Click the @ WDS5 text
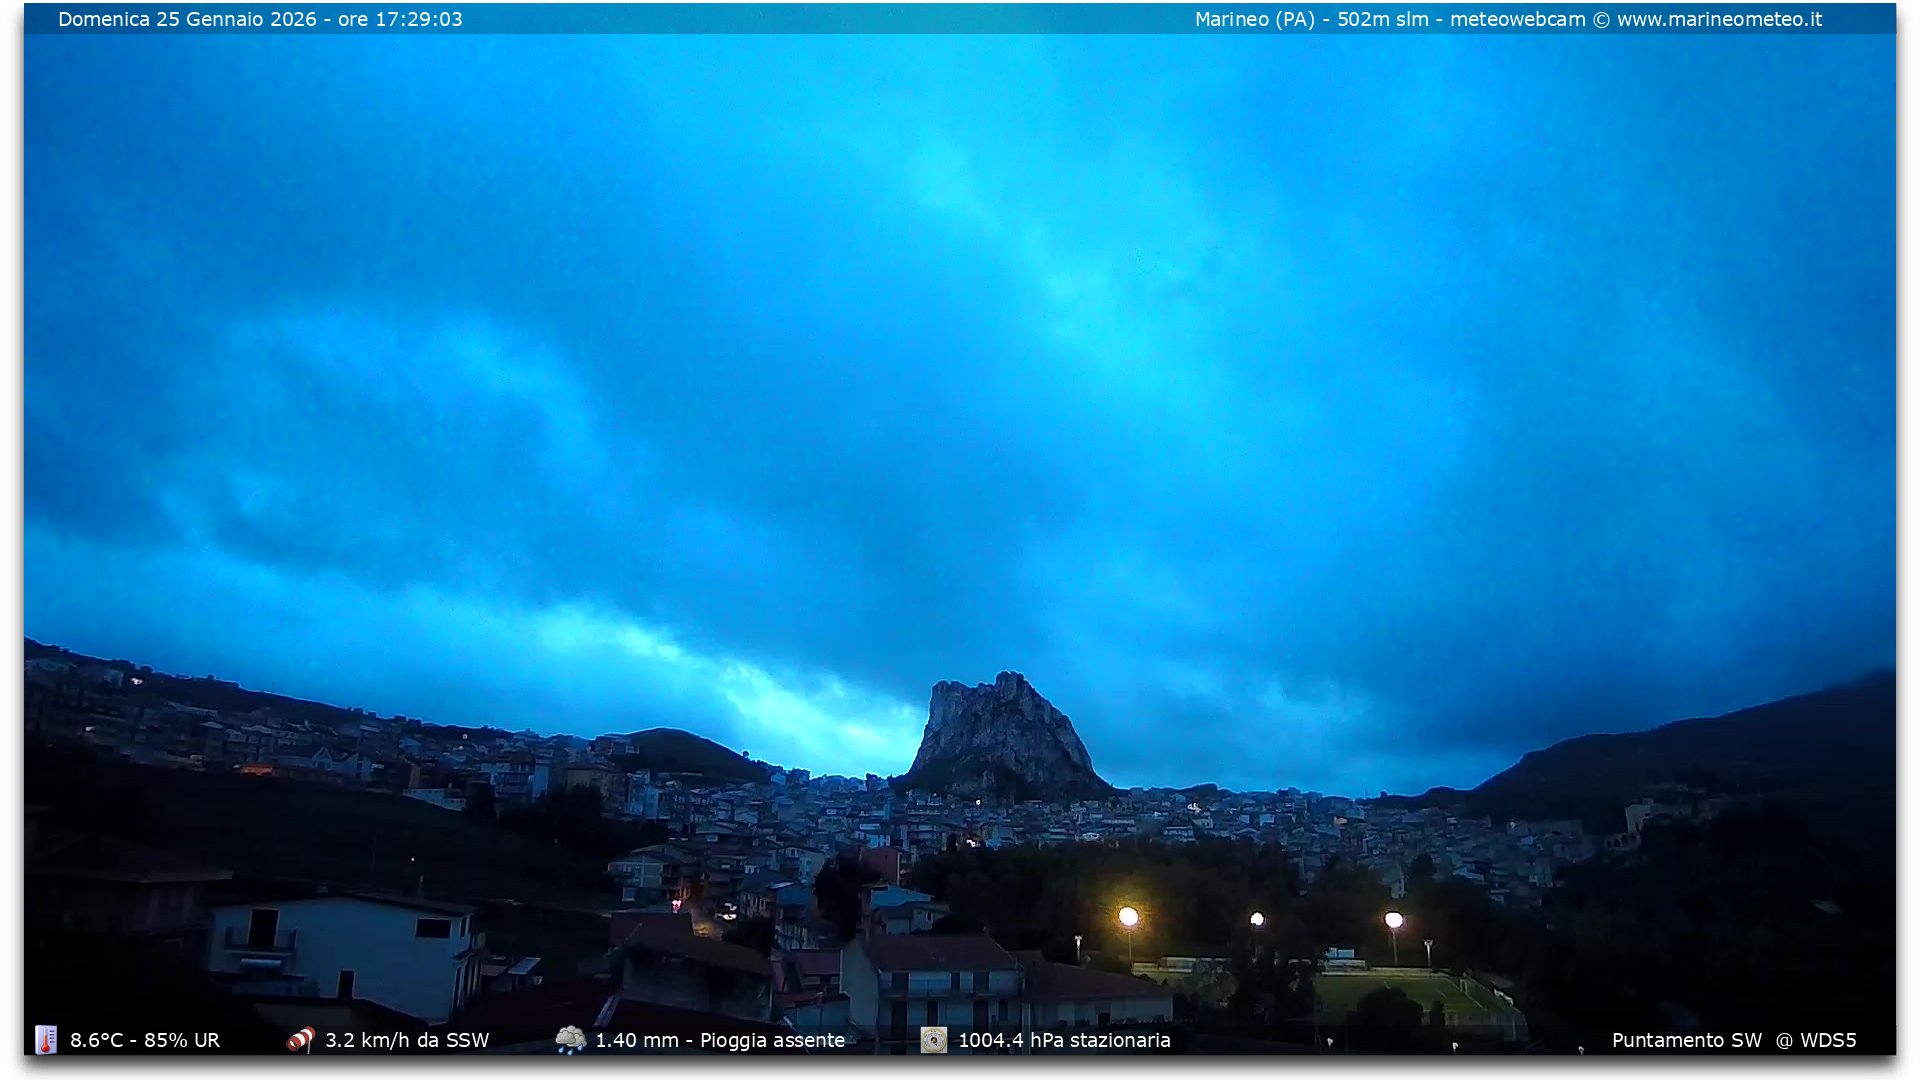 click(1816, 1040)
